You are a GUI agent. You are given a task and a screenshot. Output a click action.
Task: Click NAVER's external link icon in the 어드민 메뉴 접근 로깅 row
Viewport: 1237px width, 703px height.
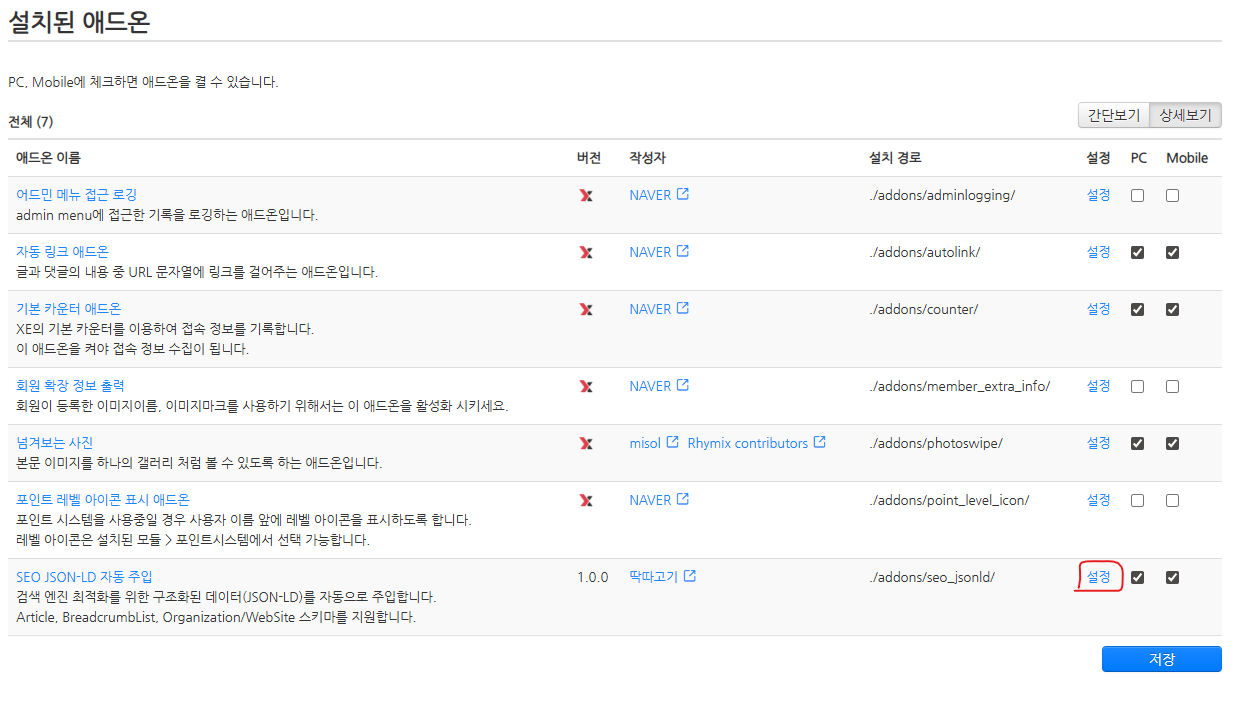click(684, 193)
